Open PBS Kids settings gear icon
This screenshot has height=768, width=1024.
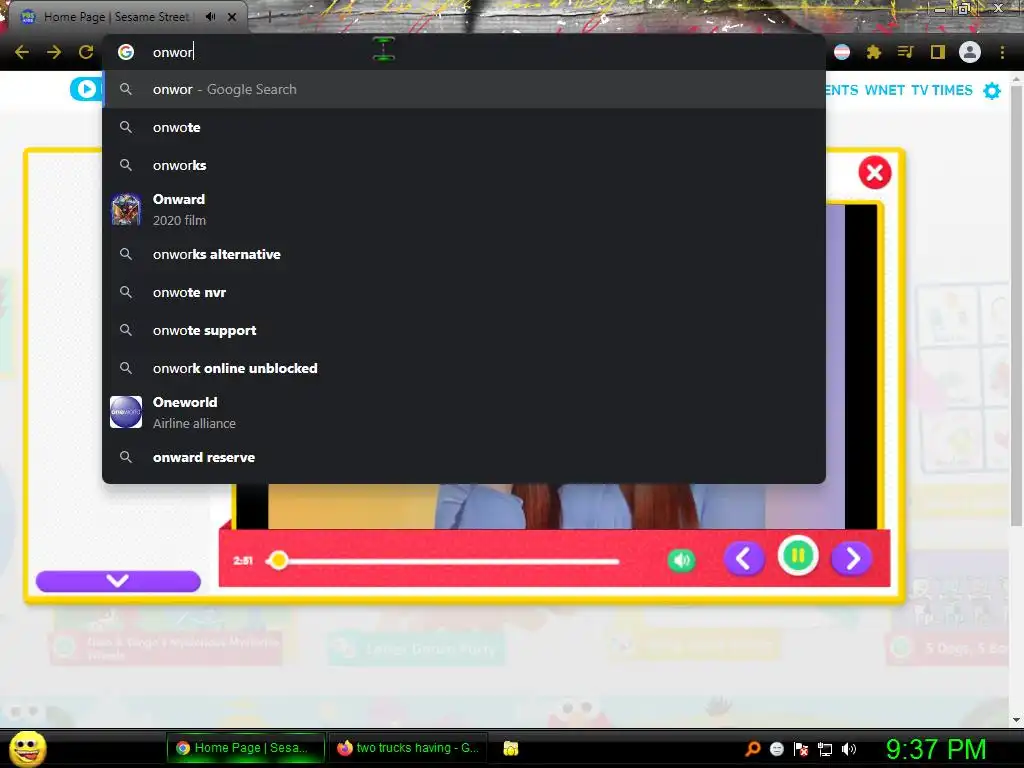[992, 91]
